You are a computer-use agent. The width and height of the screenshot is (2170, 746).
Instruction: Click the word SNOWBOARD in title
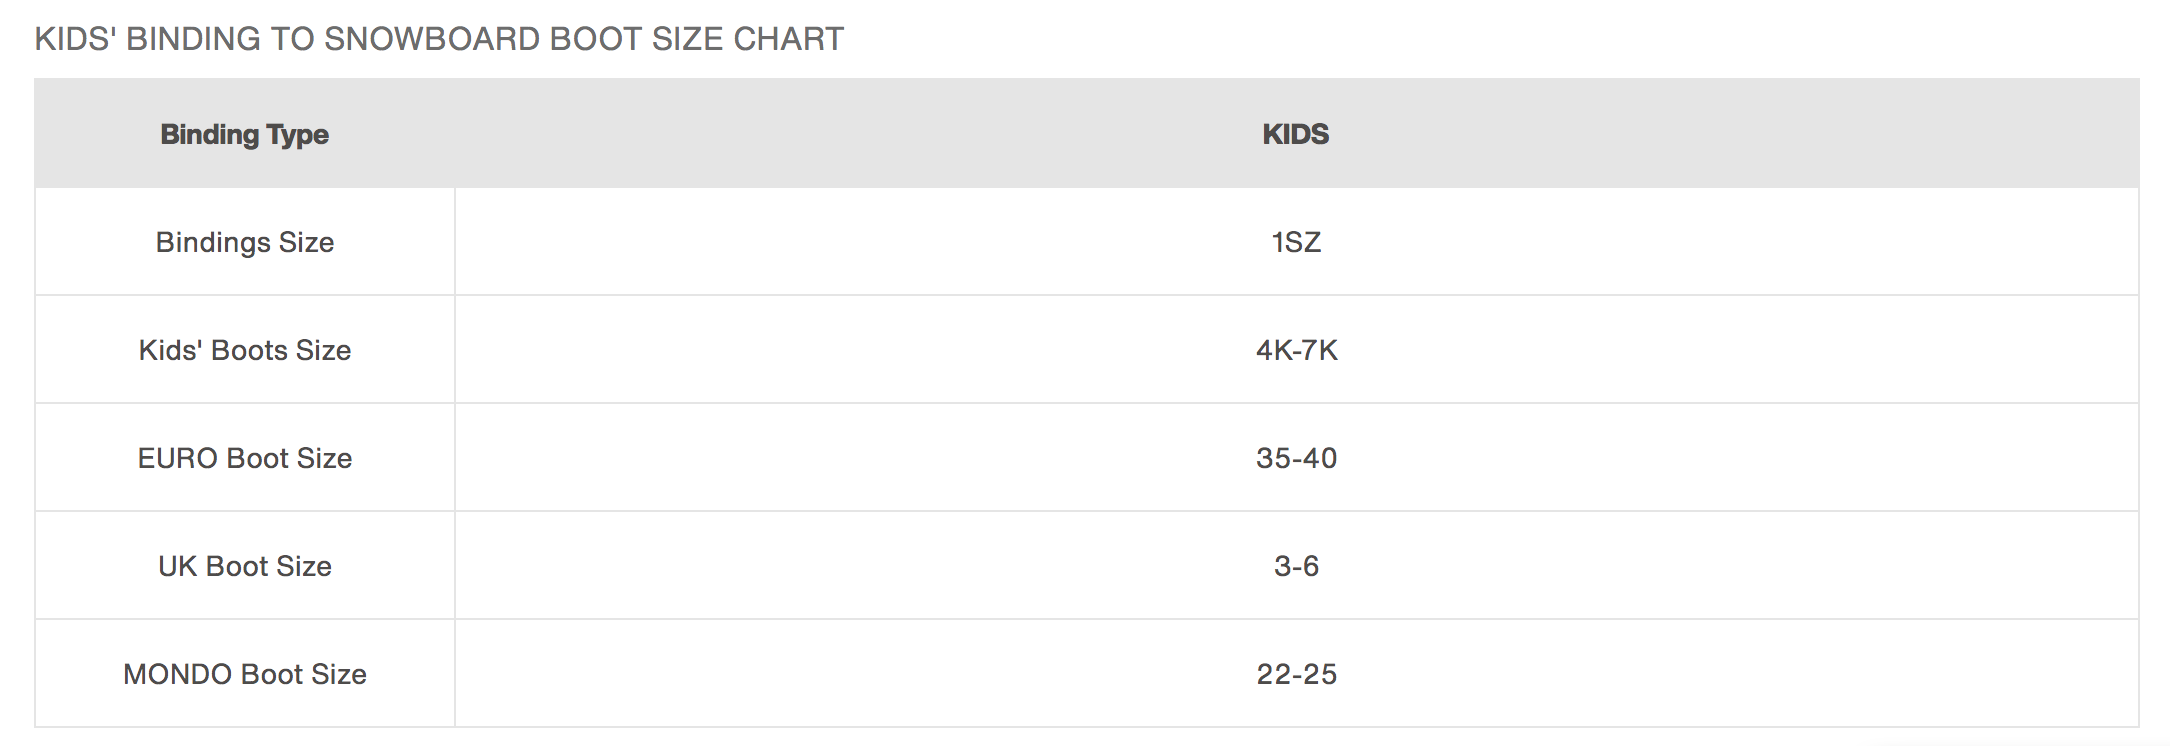432,39
